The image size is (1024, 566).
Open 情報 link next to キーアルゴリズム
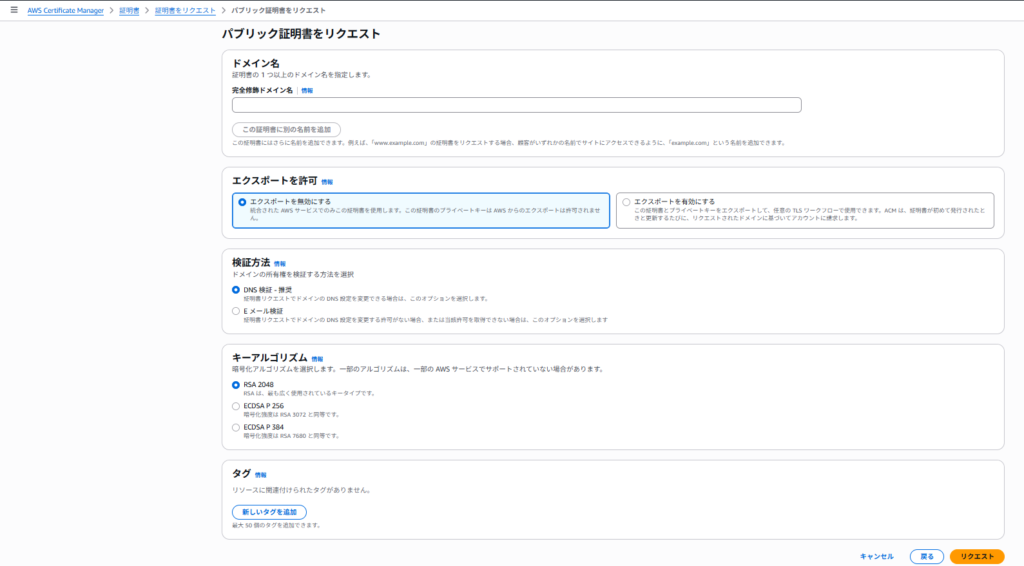pyautogui.click(x=317, y=359)
